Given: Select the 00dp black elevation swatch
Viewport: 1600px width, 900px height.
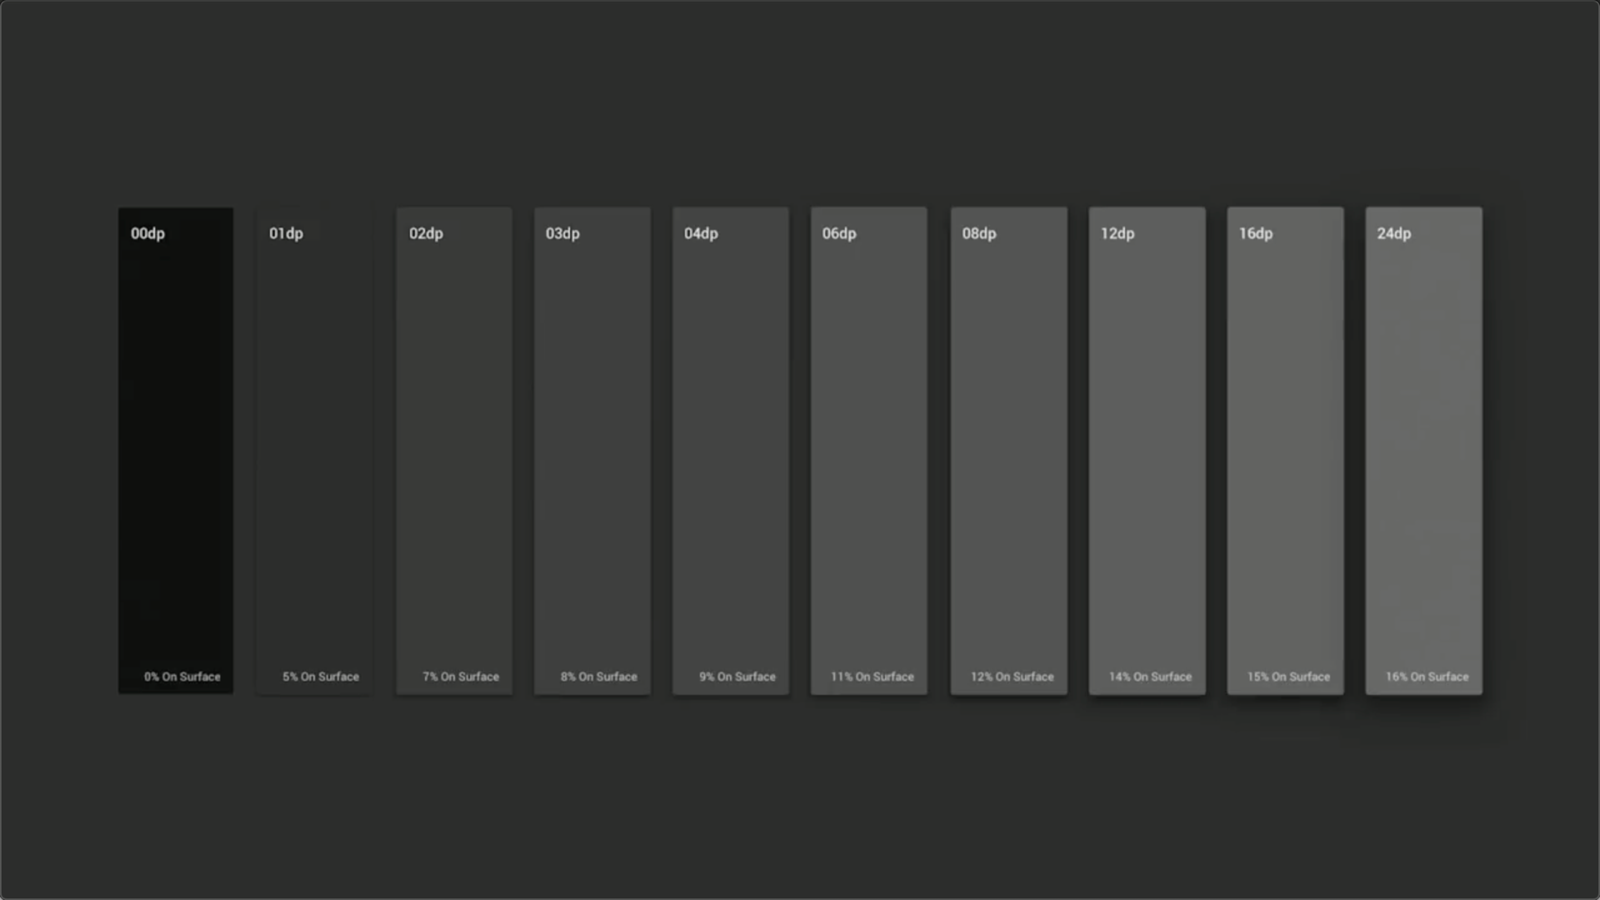Looking at the screenshot, I should 176,451.
